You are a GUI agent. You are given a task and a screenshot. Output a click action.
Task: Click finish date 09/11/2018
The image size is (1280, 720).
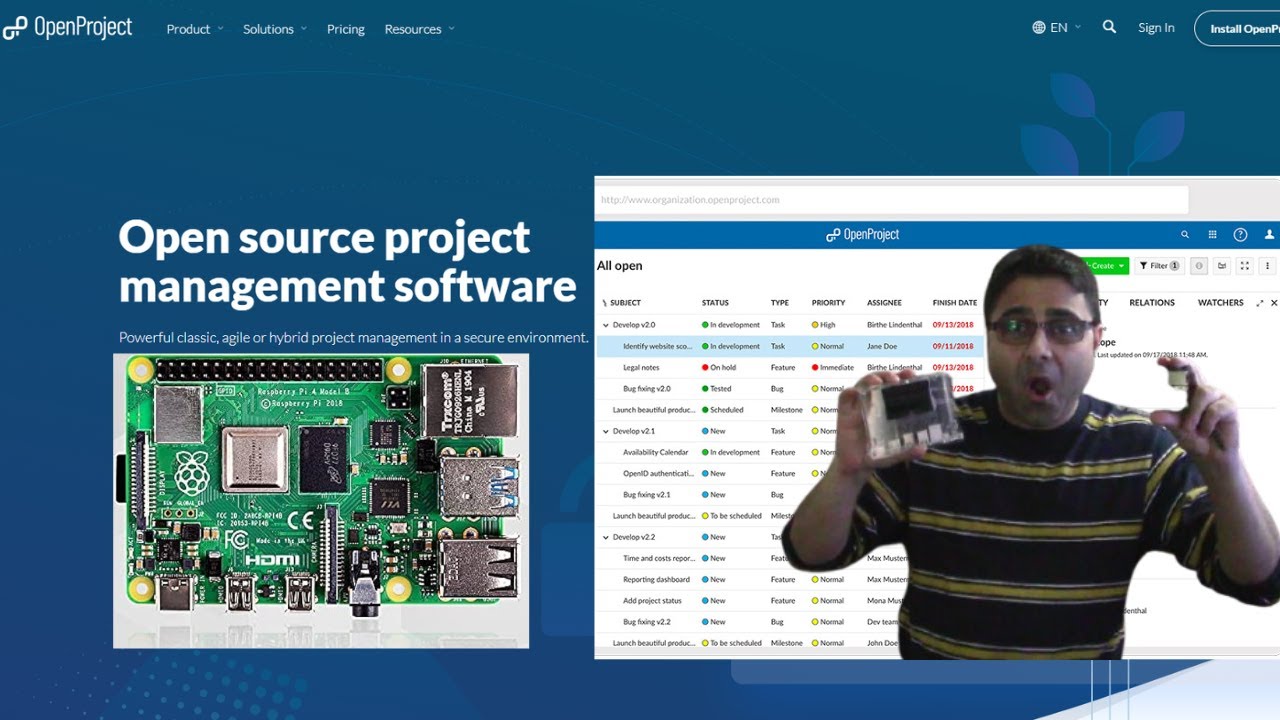pyautogui.click(x=953, y=346)
